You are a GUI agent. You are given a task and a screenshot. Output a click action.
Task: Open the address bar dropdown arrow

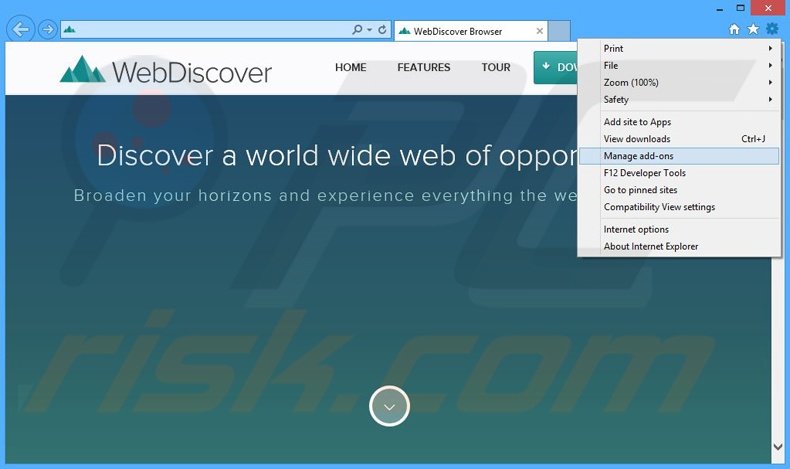click(369, 30)
